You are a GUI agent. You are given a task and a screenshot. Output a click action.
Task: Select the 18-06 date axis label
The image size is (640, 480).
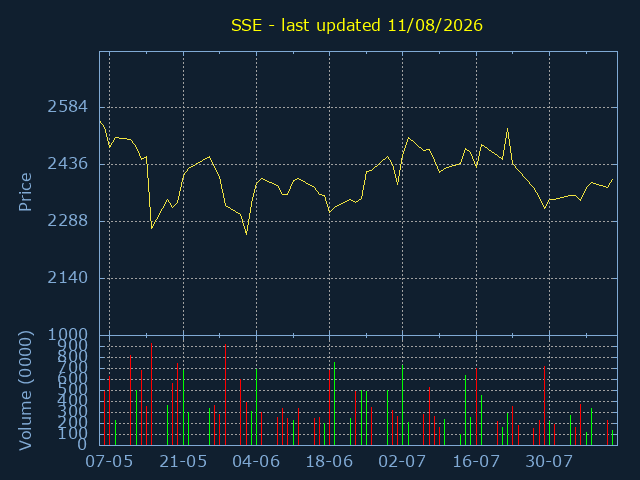[329, 462]
